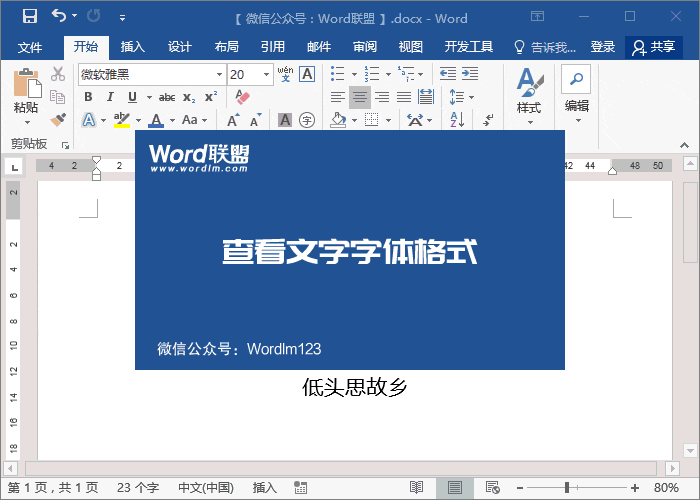The width and height of the screenshot is (700, 500).
Task: Open the clipboard pane launcher
Action: click(x=66, y=145)
